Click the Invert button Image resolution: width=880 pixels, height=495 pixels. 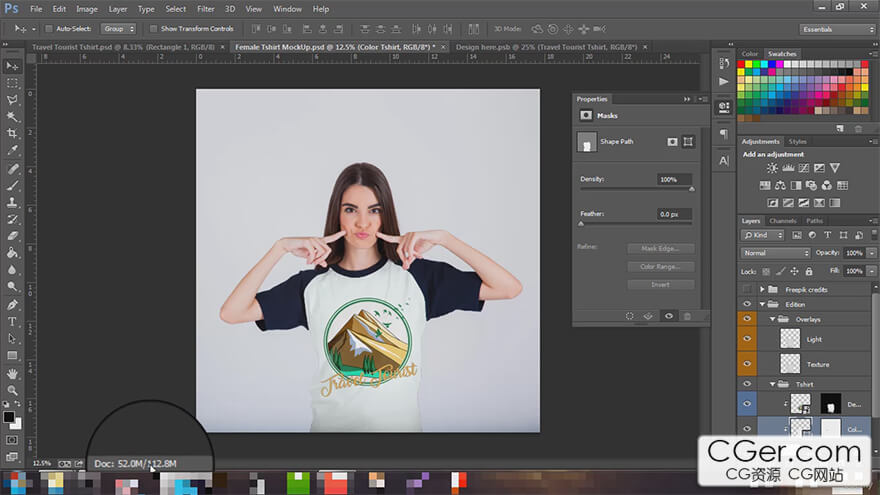click(660, 285)
